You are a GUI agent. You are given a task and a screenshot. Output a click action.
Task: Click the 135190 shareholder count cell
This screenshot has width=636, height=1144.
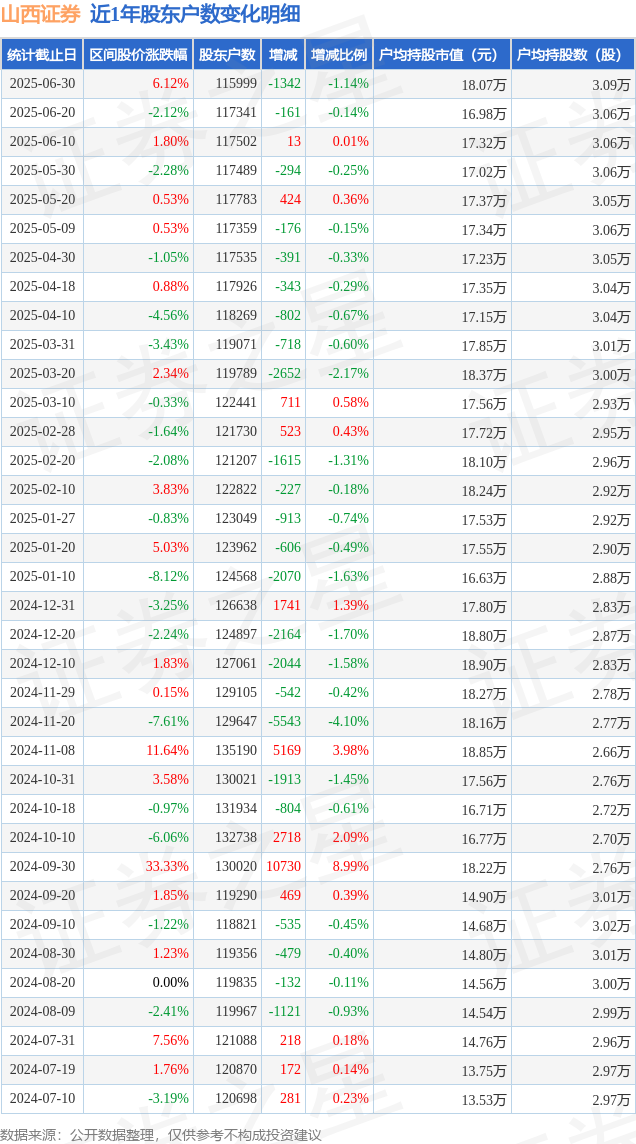pos(228,750)
